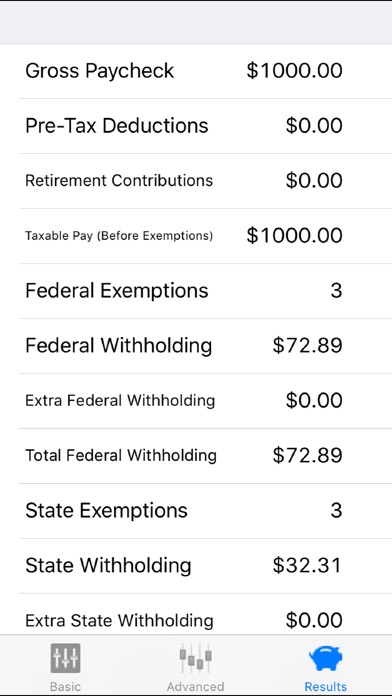Tap Taxable Pay (Before Exemptions) row
Screen dimensions: 392x696
click(196, 236)
